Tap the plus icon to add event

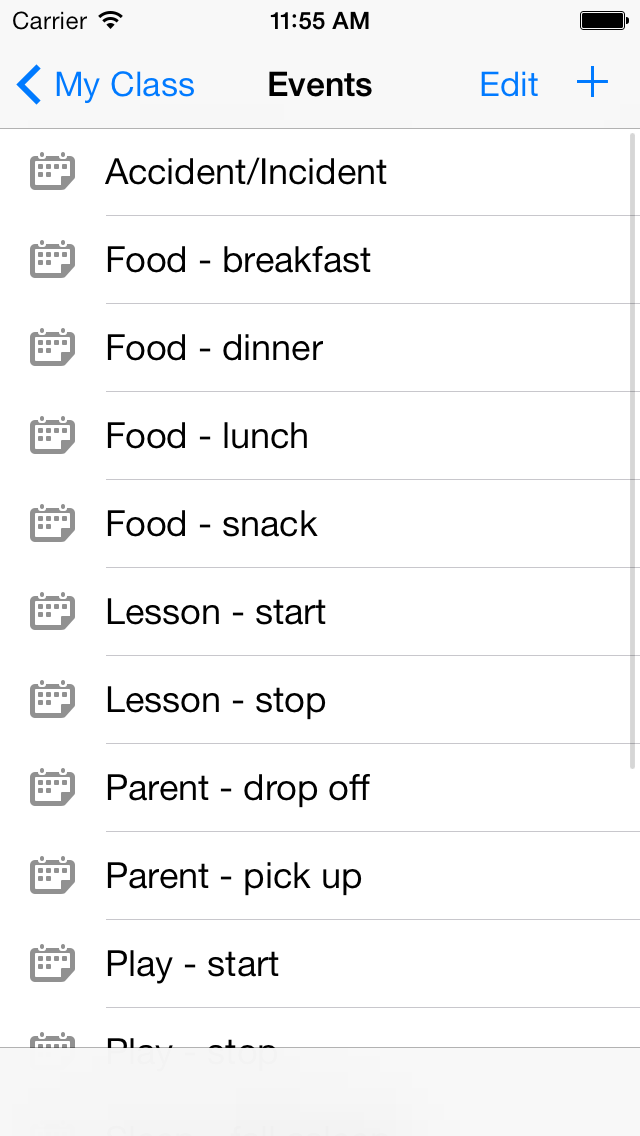[592, 83]
